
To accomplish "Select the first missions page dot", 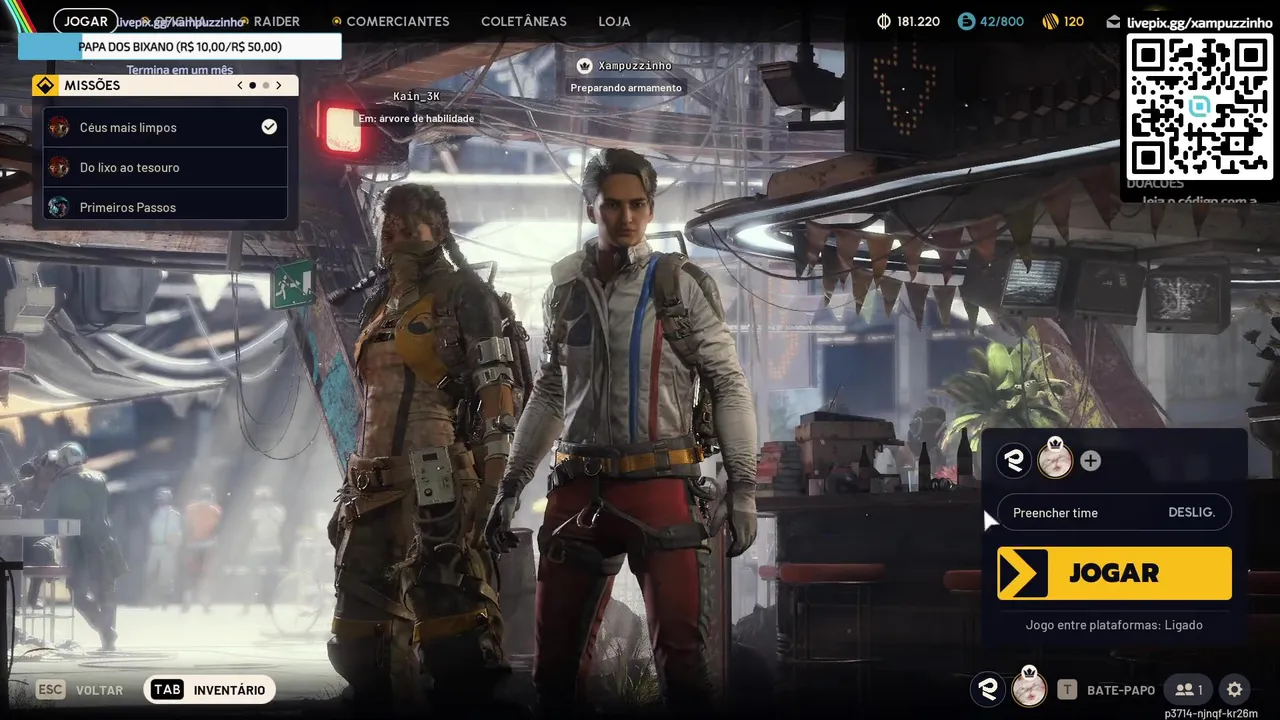I will pyautogui.click(x=253, y=86).
